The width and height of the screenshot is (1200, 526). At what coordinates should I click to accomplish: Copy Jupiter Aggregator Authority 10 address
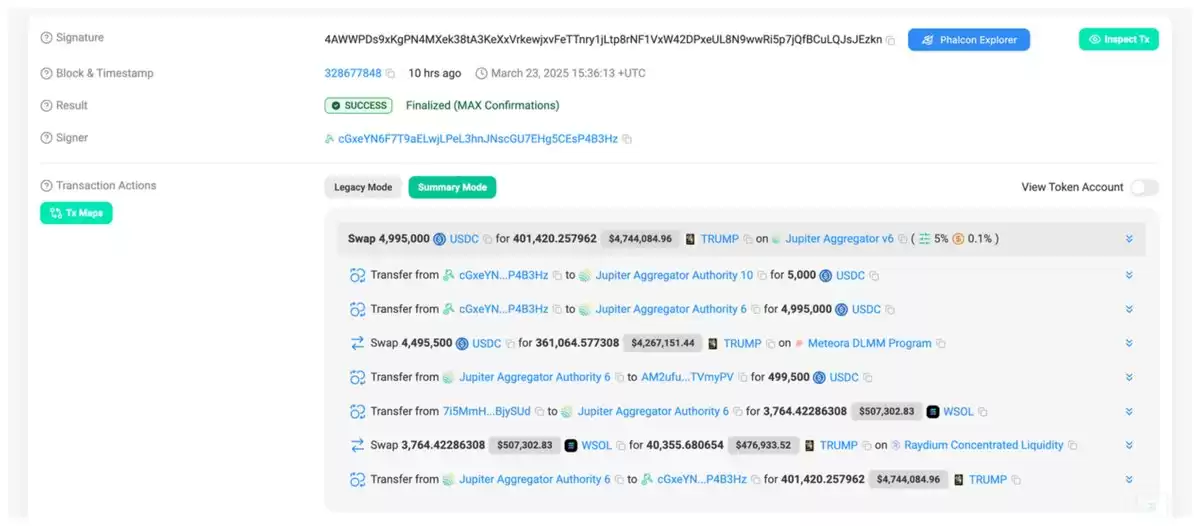coord(761,276)
